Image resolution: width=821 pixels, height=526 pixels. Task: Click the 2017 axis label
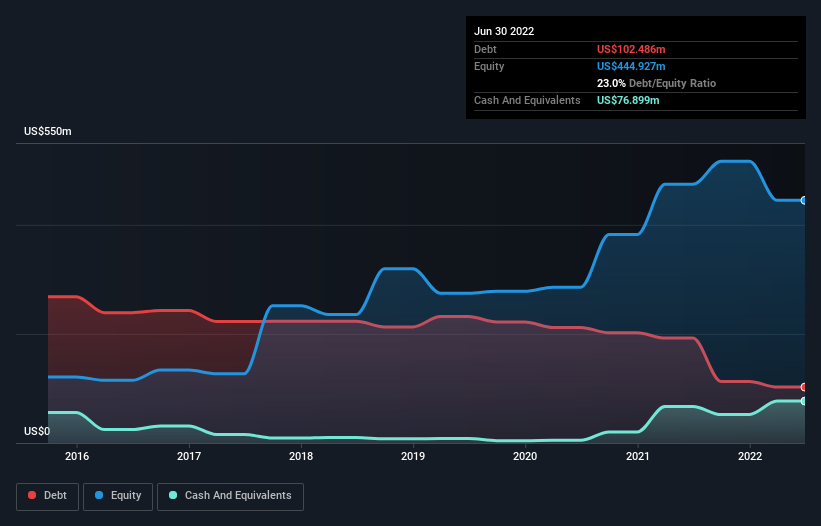click(x=189, y=456)
